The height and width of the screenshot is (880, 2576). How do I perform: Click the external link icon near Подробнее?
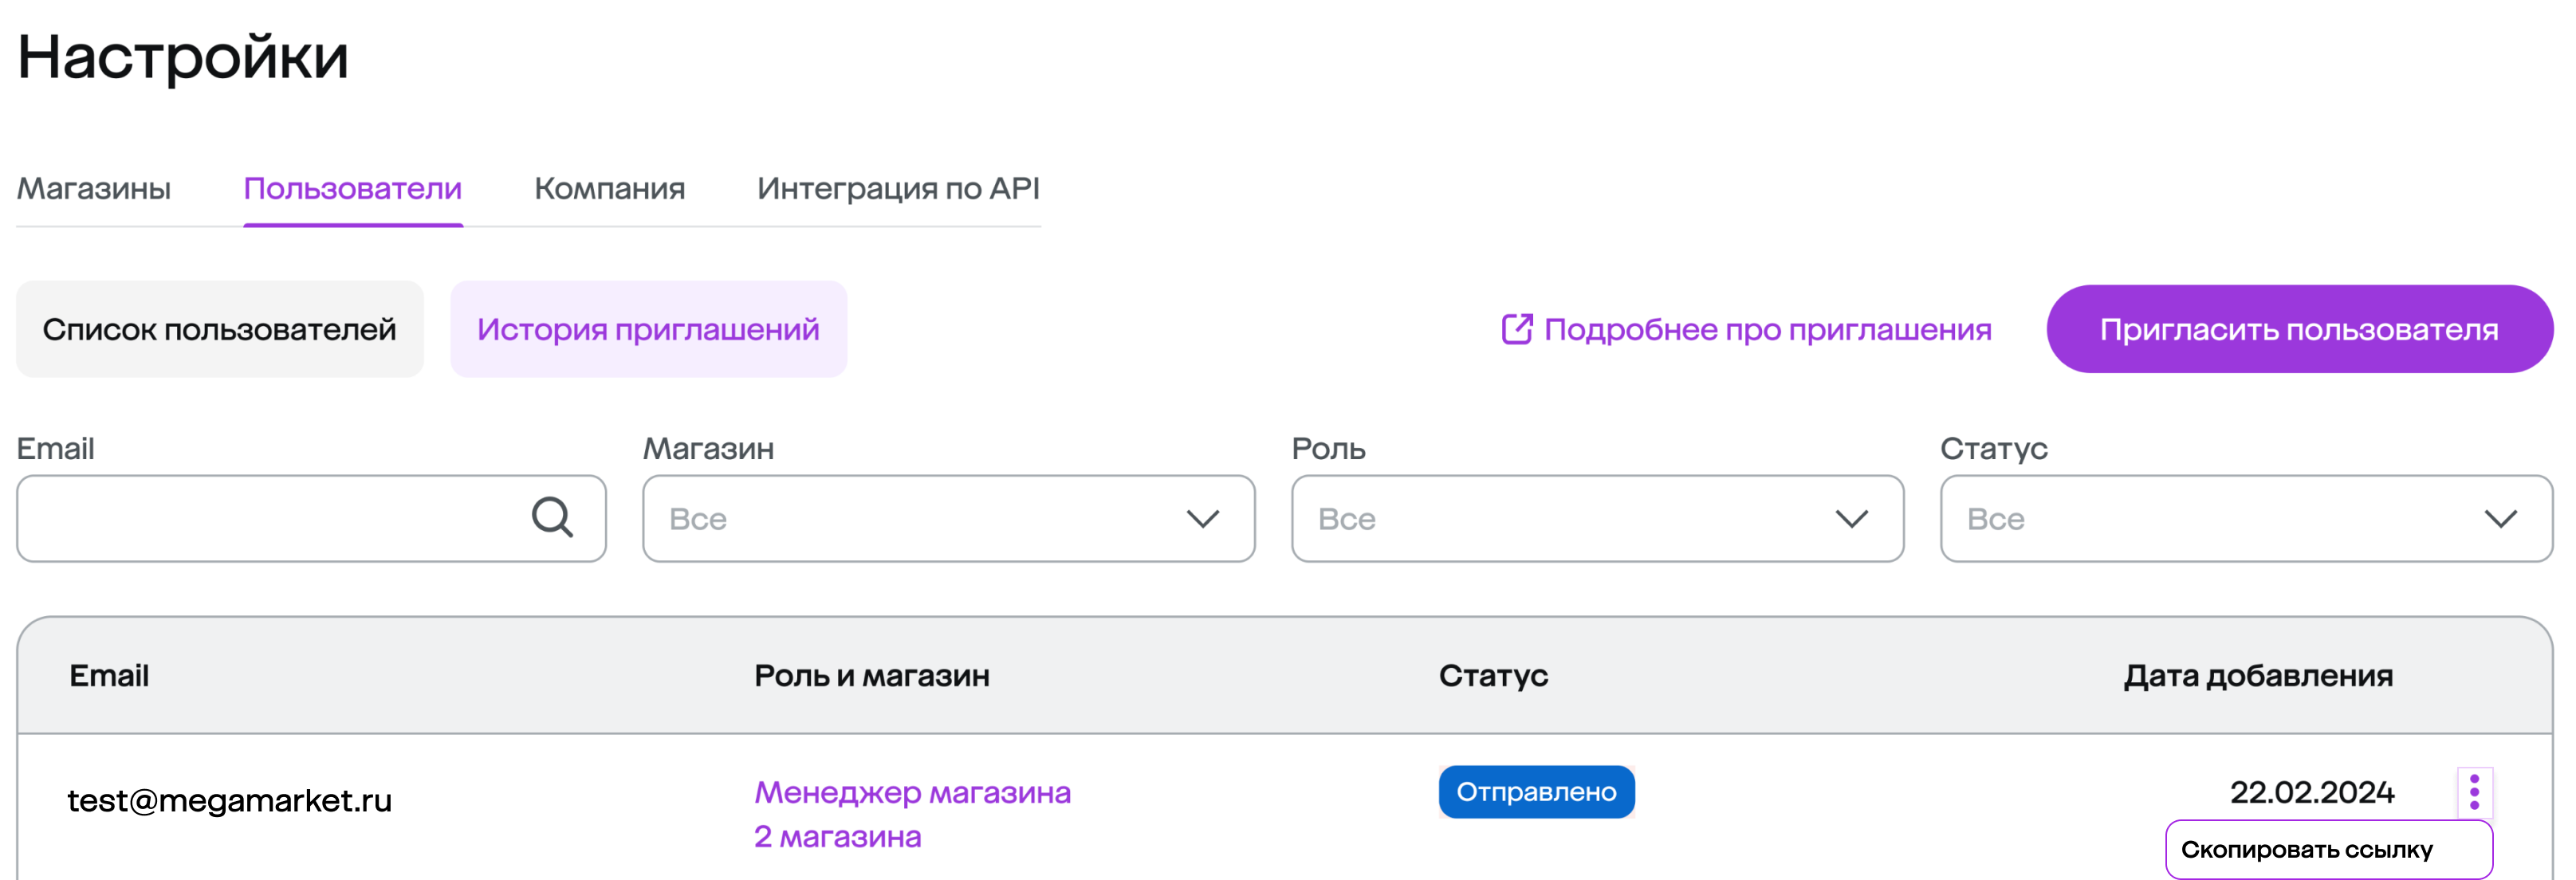pos(1516,329)
